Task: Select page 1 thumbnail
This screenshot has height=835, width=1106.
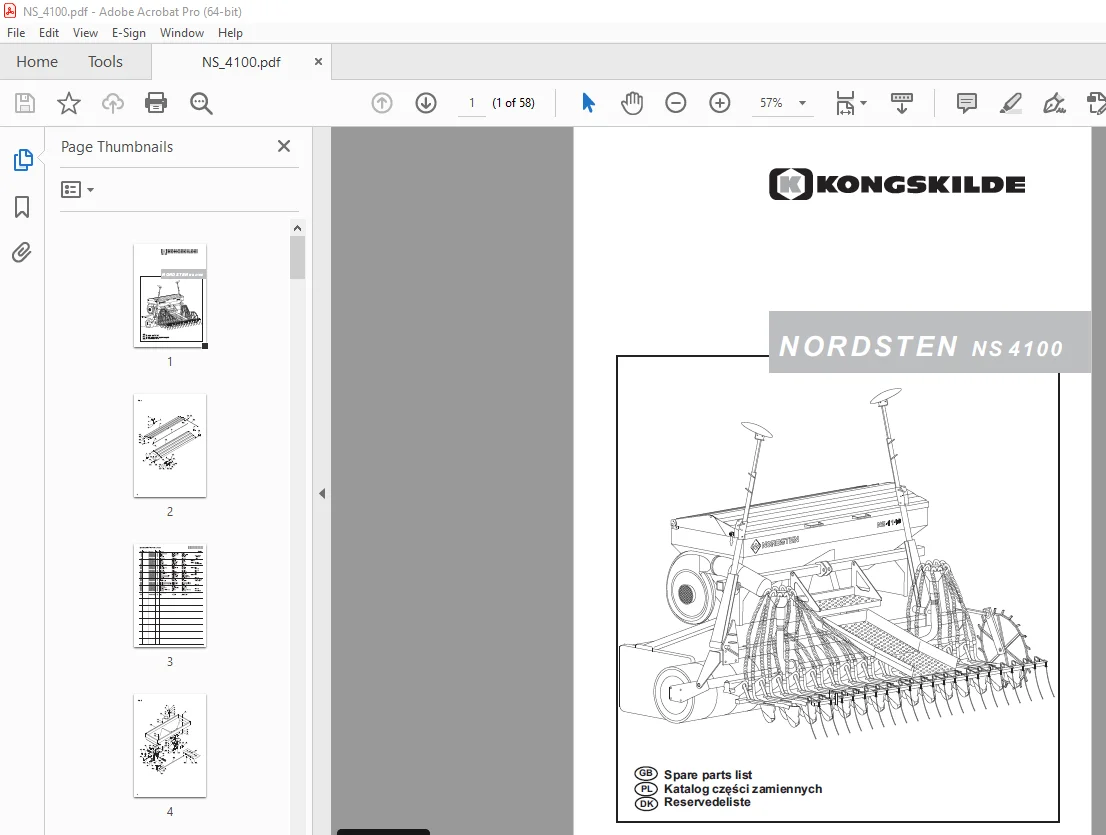Action: pyautogui.click(x=170, y=295)
